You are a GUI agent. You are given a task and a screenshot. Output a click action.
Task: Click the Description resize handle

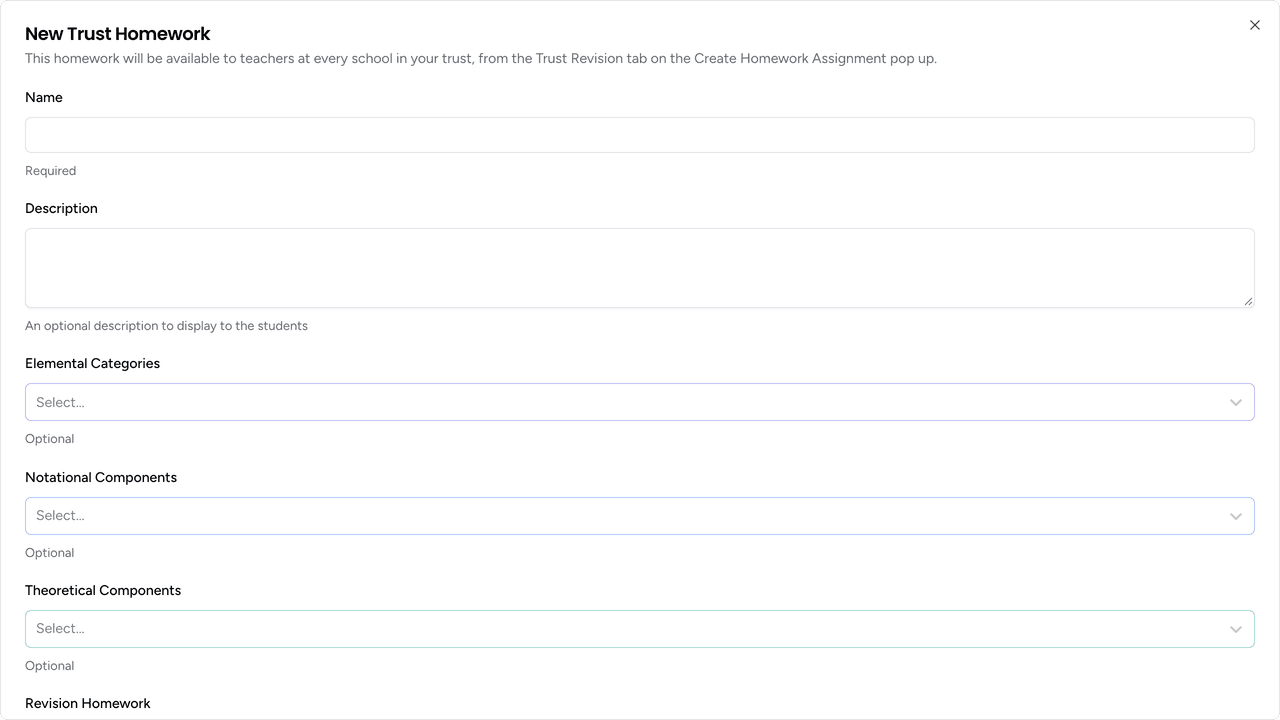click(x=1248, y=301)
